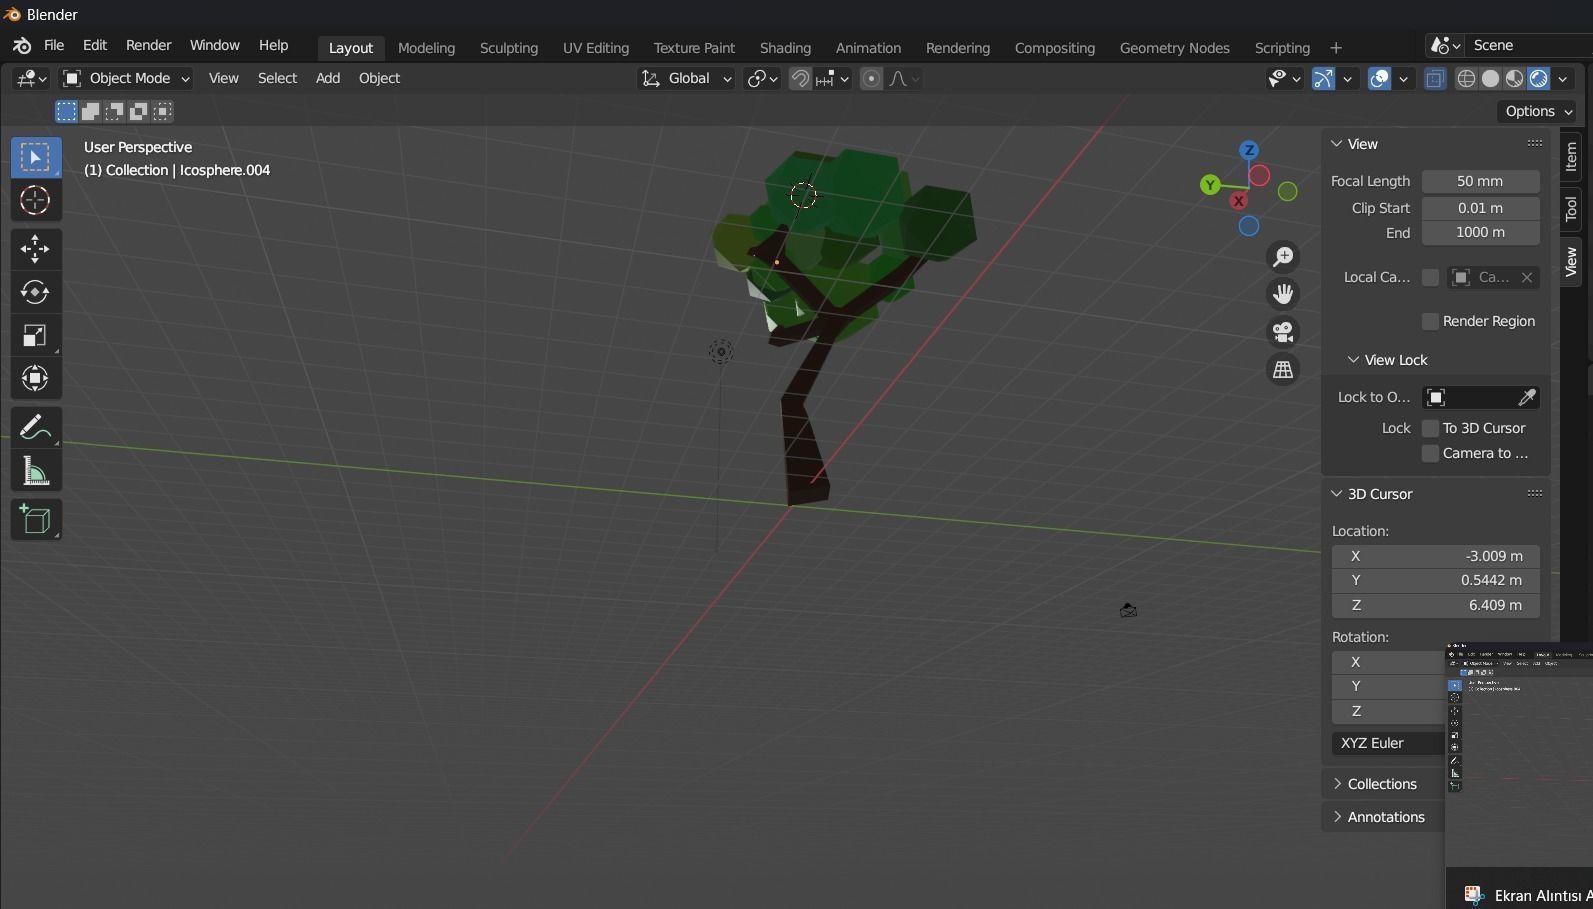
Task: Enable Render Region checkbox
Action: click(x=1430, y=321)
